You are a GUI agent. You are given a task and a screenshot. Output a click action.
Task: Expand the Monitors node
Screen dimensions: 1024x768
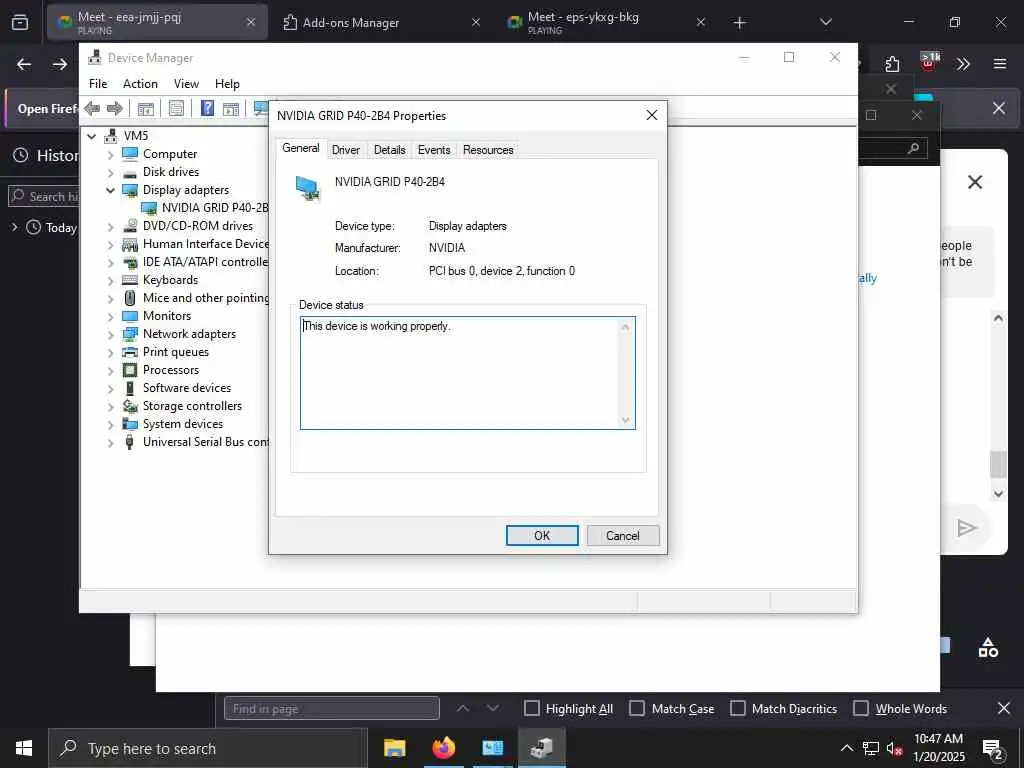click(110, 317)
